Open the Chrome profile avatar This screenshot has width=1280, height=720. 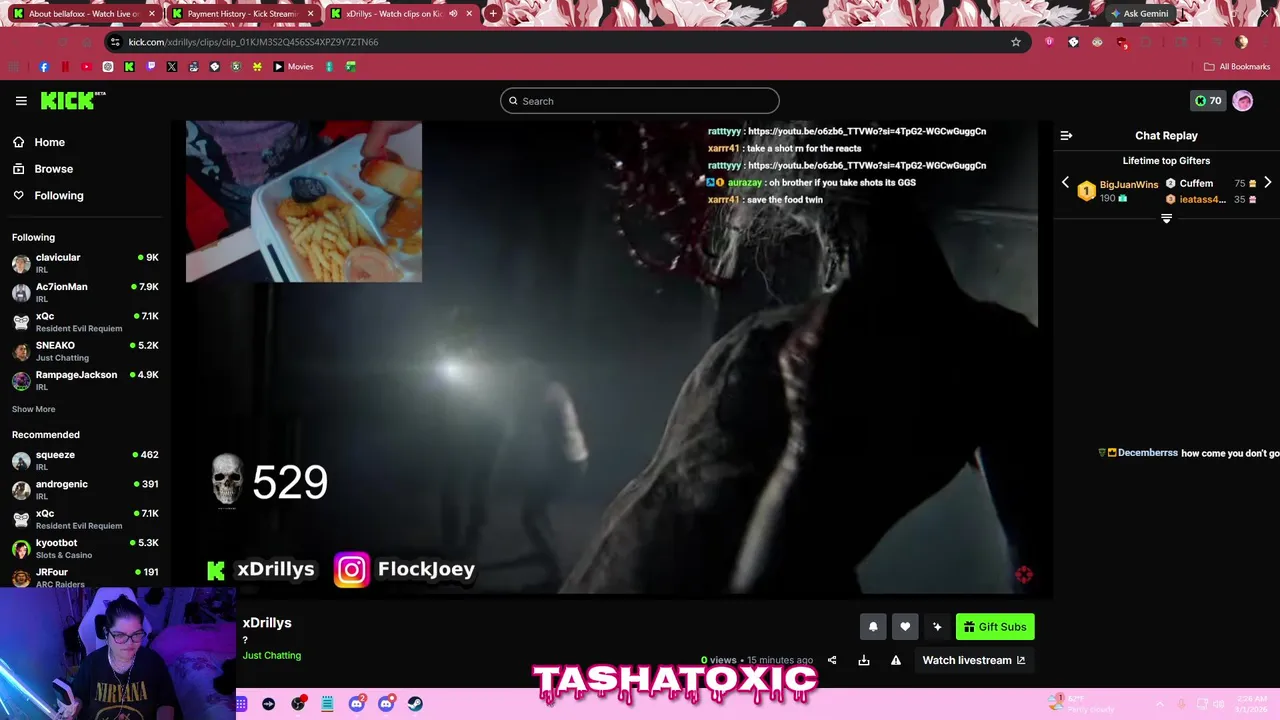pos(1241,42)
